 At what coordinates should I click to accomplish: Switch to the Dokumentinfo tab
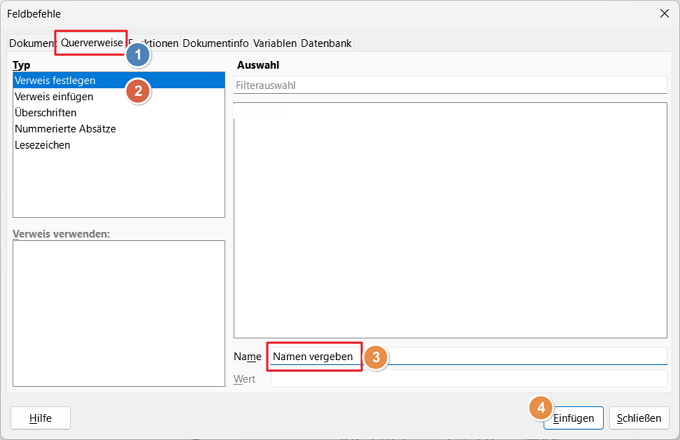coord(215,43)
